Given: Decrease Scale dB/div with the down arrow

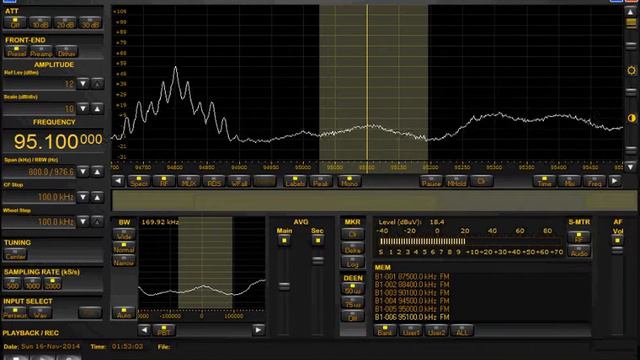Looking at the screenshot, I should [x=83, y=109].
